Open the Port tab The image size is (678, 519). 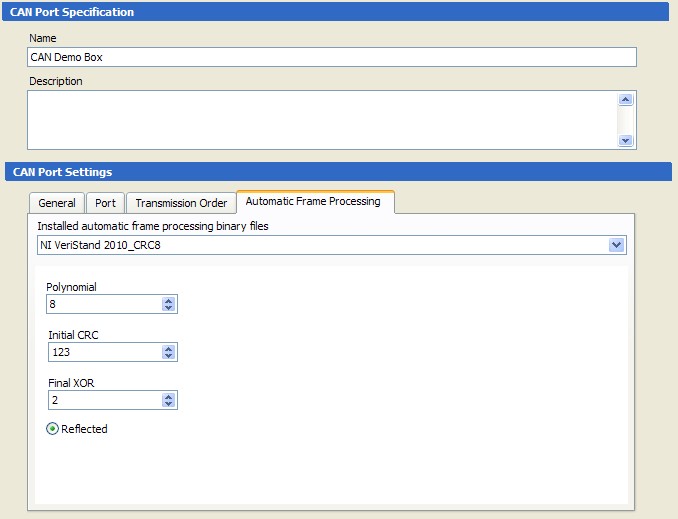105,203
